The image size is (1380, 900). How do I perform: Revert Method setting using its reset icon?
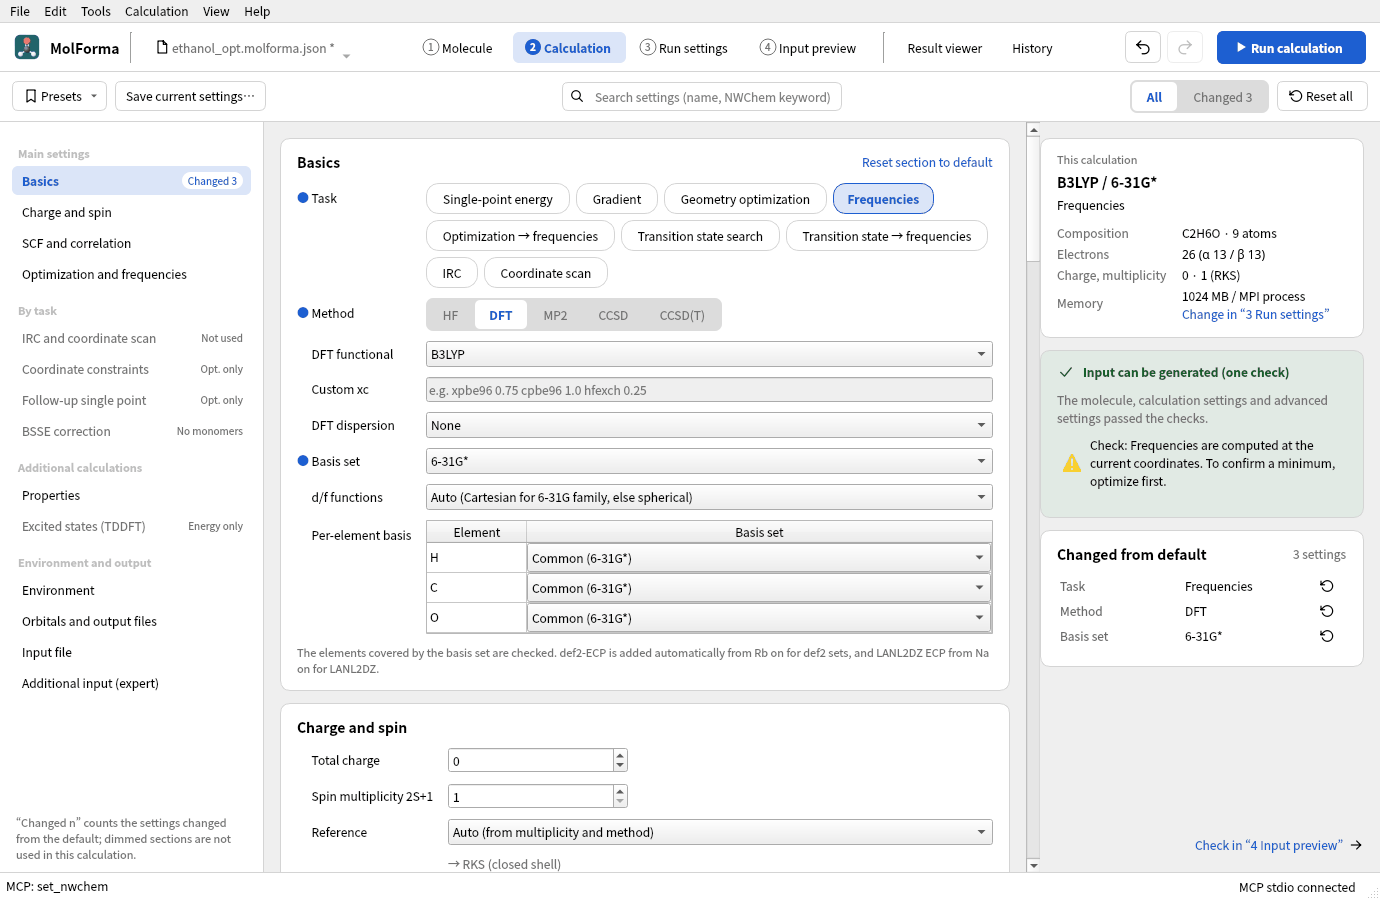point(1327,611)
